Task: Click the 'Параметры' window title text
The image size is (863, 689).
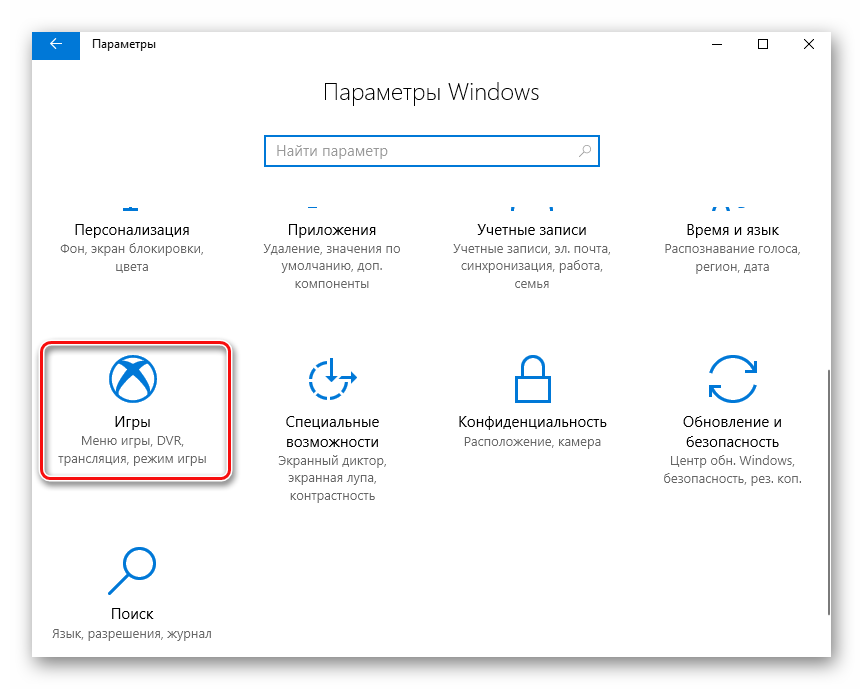Action: [x=124, y=45]
